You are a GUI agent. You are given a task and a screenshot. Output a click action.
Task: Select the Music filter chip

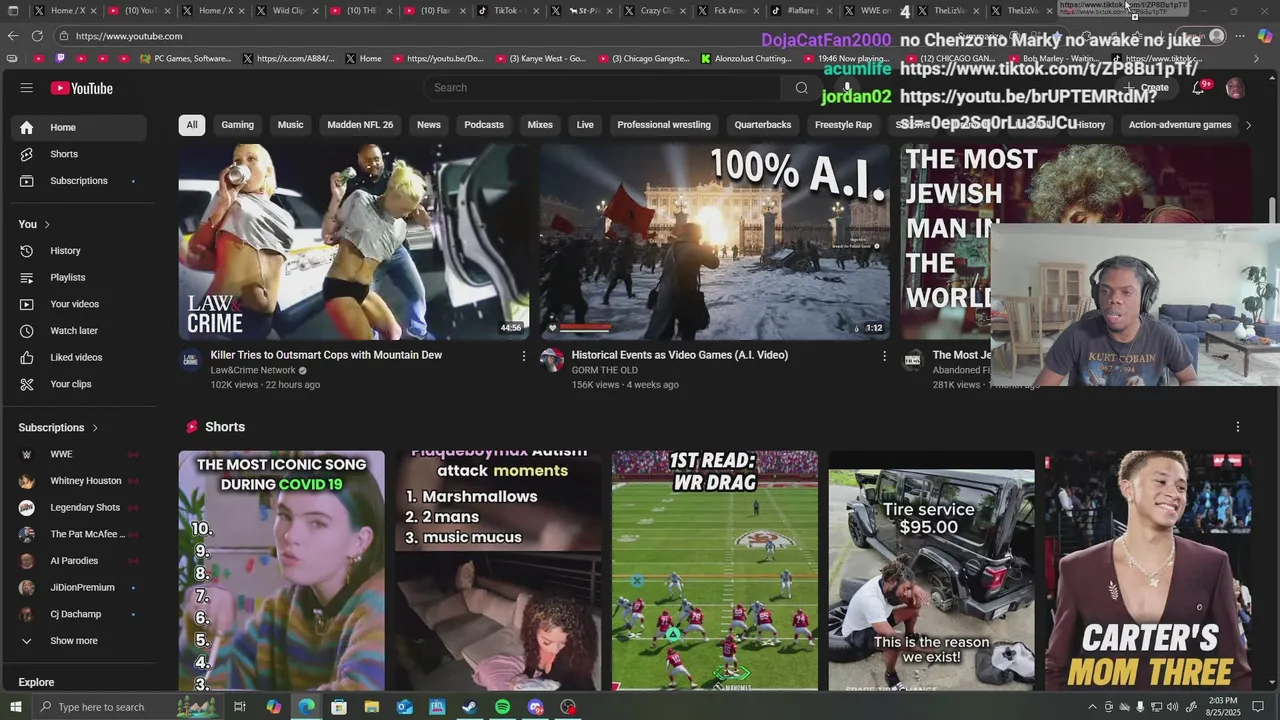click(x=290, y=125)
